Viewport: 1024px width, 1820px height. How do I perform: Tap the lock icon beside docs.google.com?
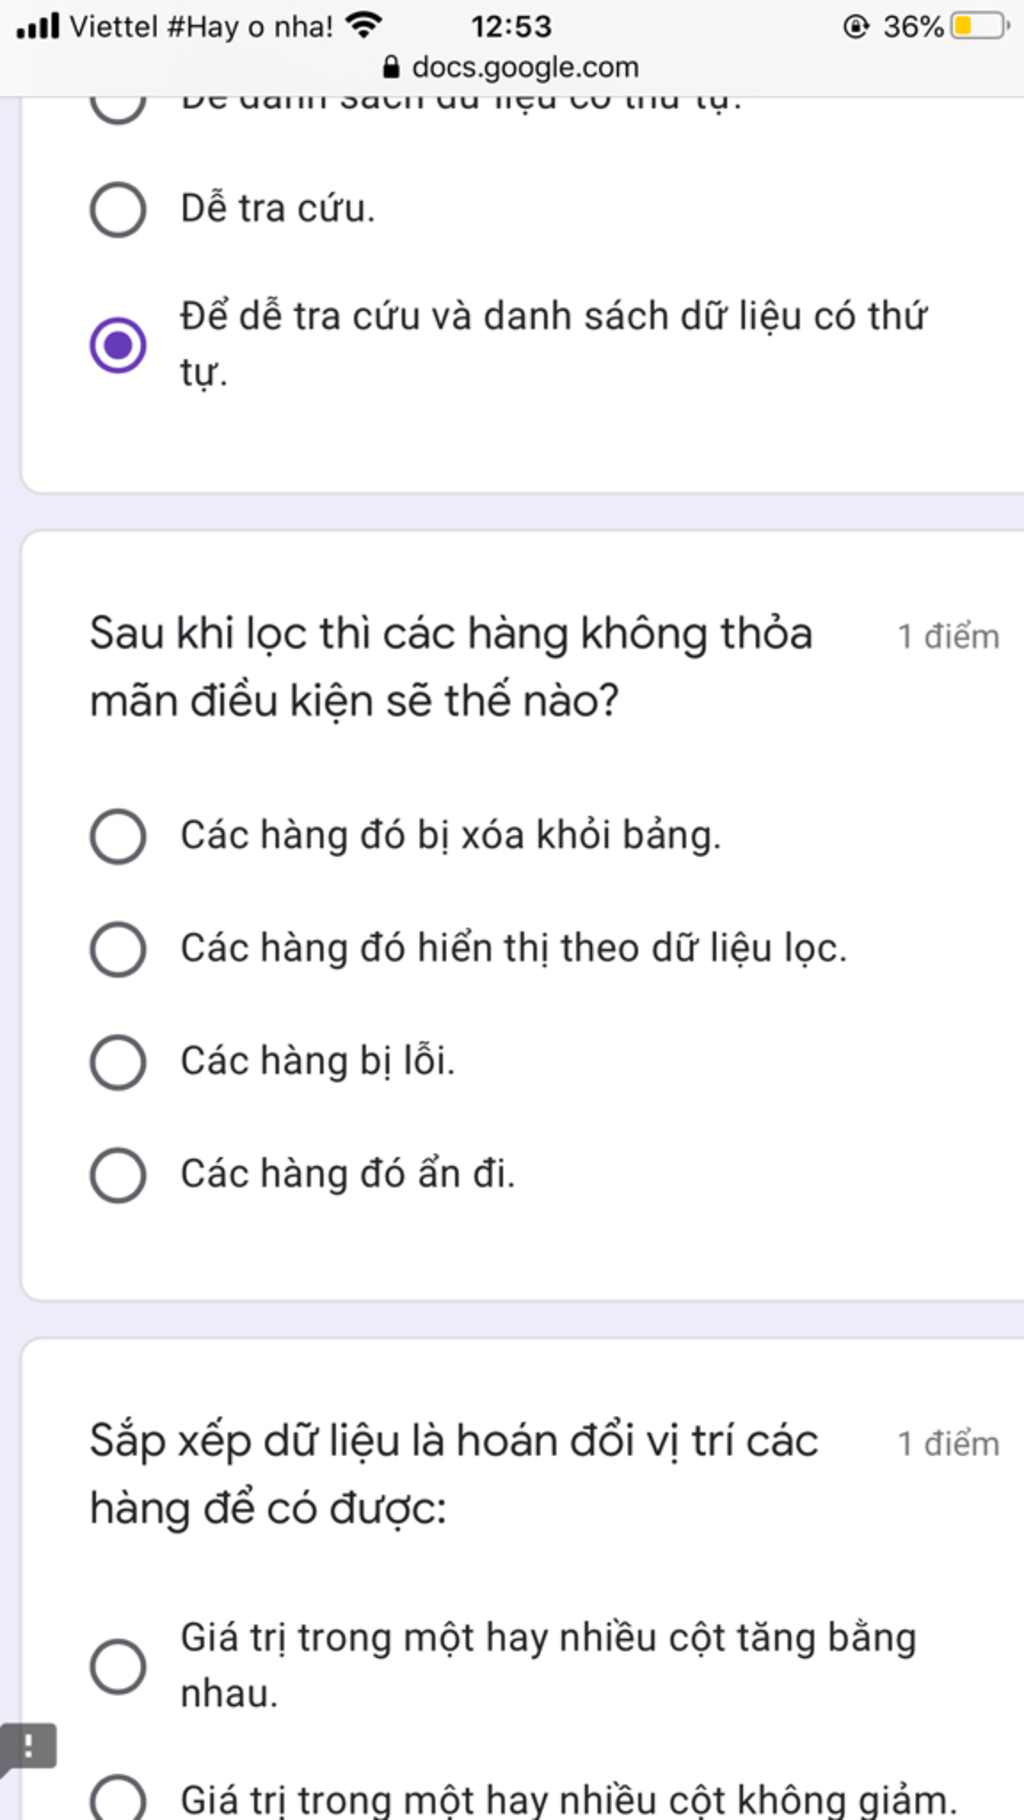(x=392, y=67)
